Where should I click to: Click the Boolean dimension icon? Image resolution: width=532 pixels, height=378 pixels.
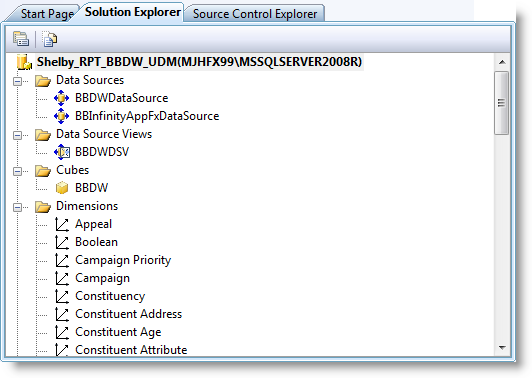[x=62, y=242]
